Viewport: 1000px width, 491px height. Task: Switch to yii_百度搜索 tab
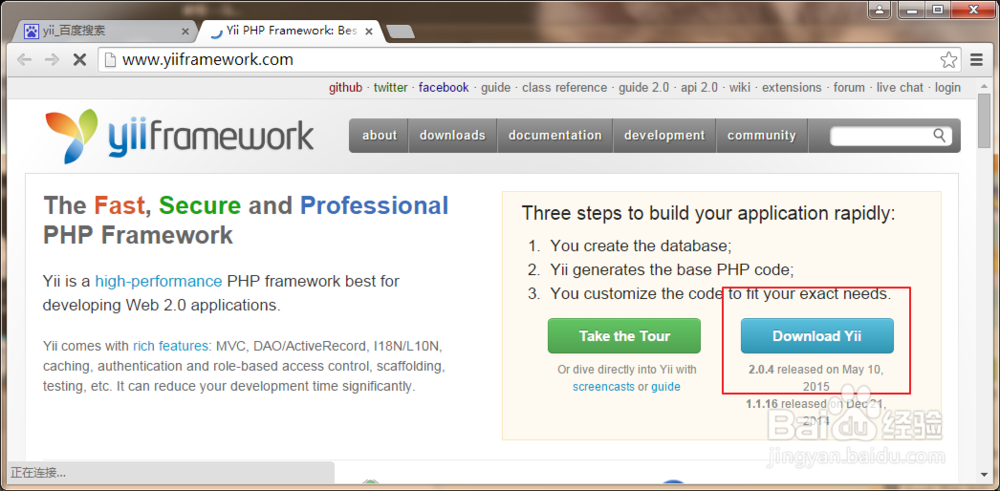pos(103,31)
